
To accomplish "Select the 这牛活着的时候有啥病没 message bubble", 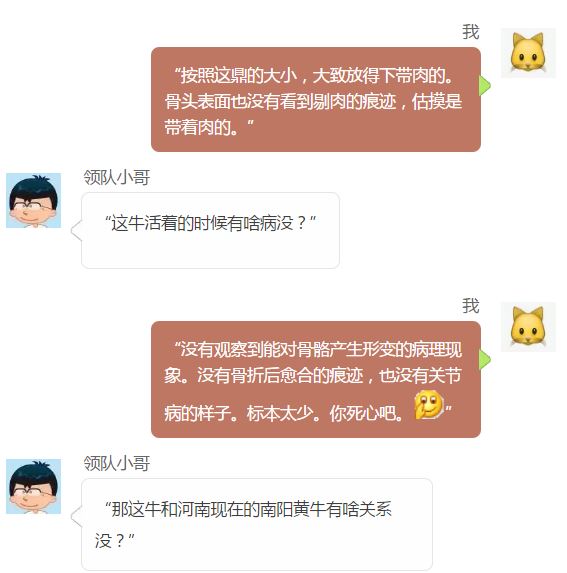I will pos(210,231).
